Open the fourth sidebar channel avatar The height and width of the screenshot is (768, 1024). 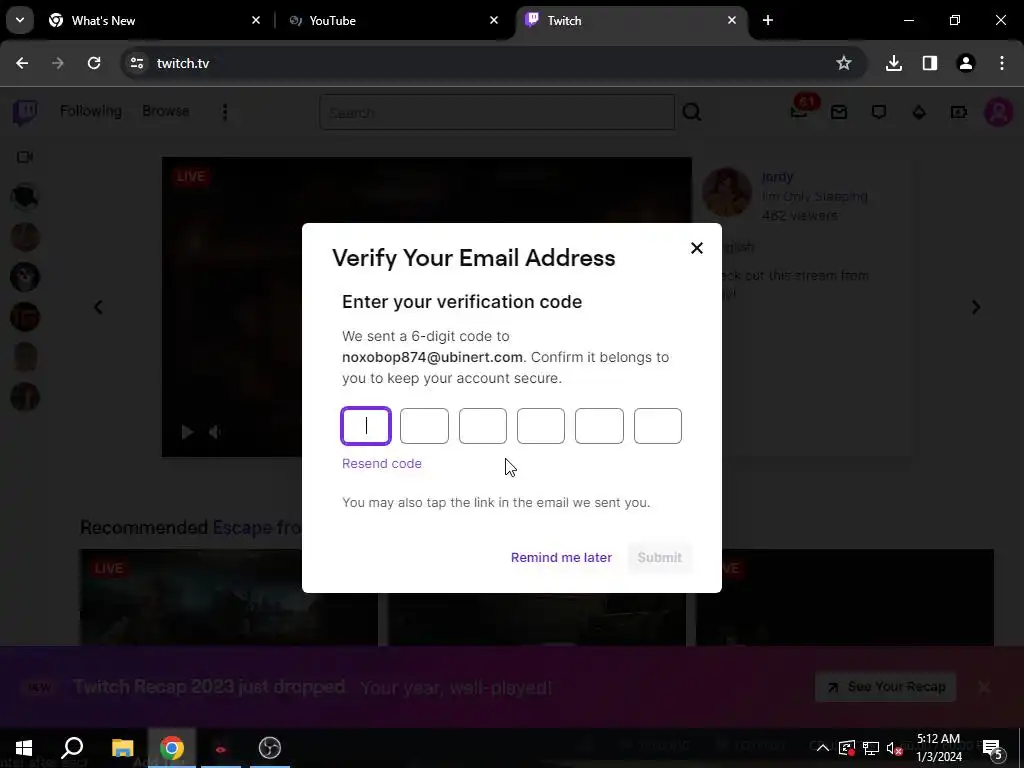25,317
